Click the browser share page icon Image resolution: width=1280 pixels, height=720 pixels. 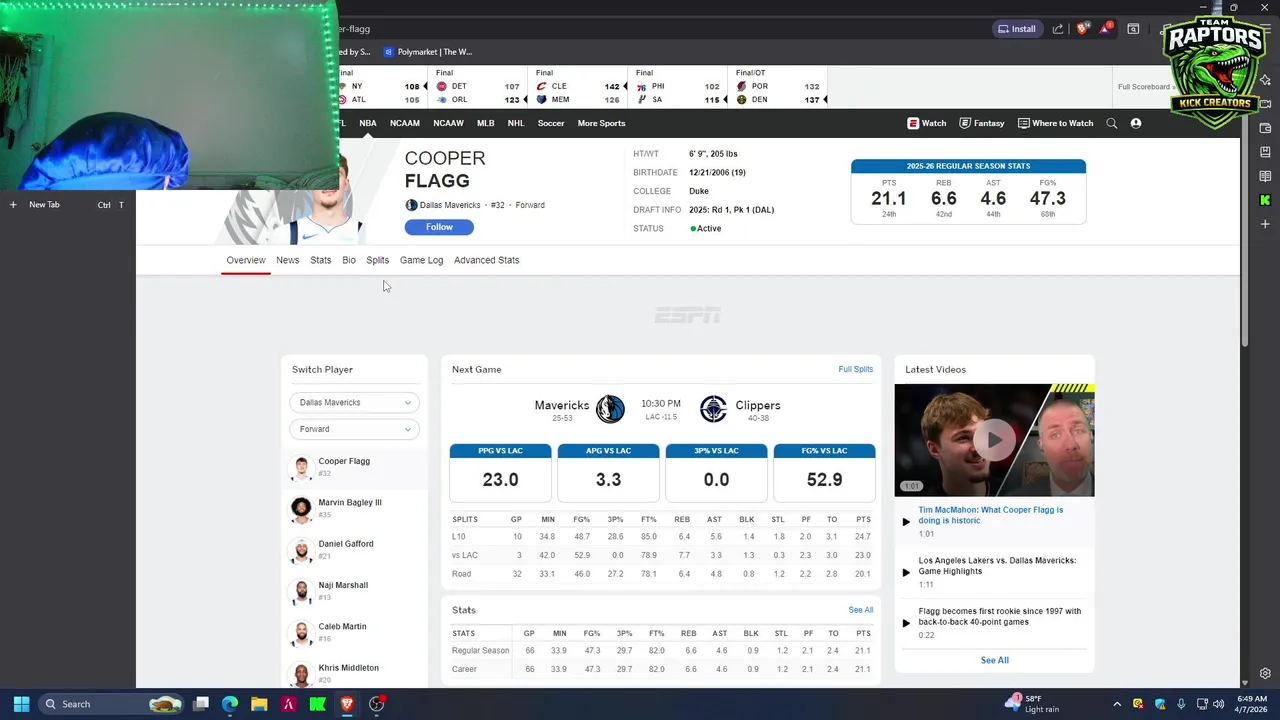(1058, 29)
